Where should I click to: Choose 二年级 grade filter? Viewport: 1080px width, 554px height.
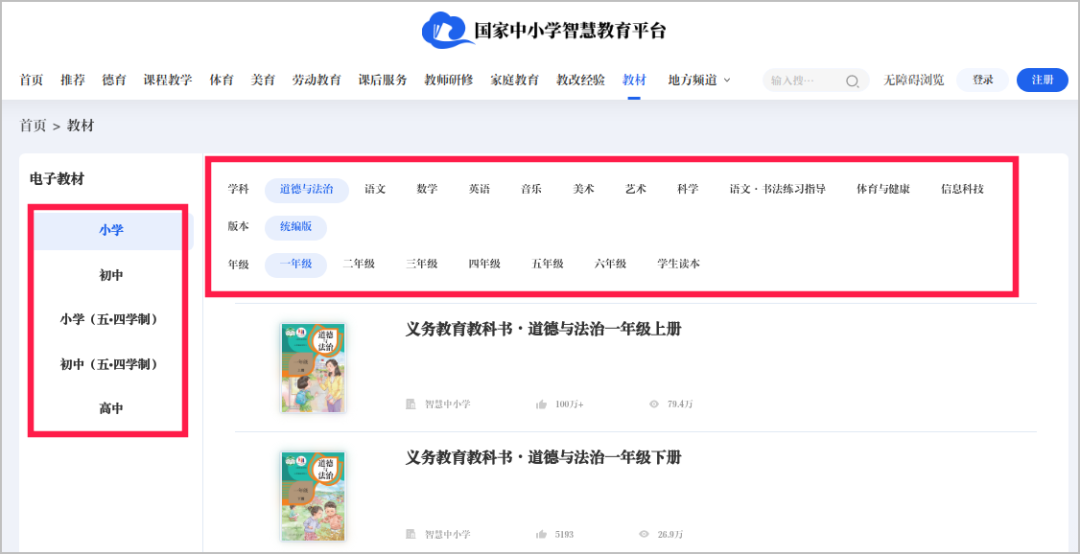tap(358, 264)
